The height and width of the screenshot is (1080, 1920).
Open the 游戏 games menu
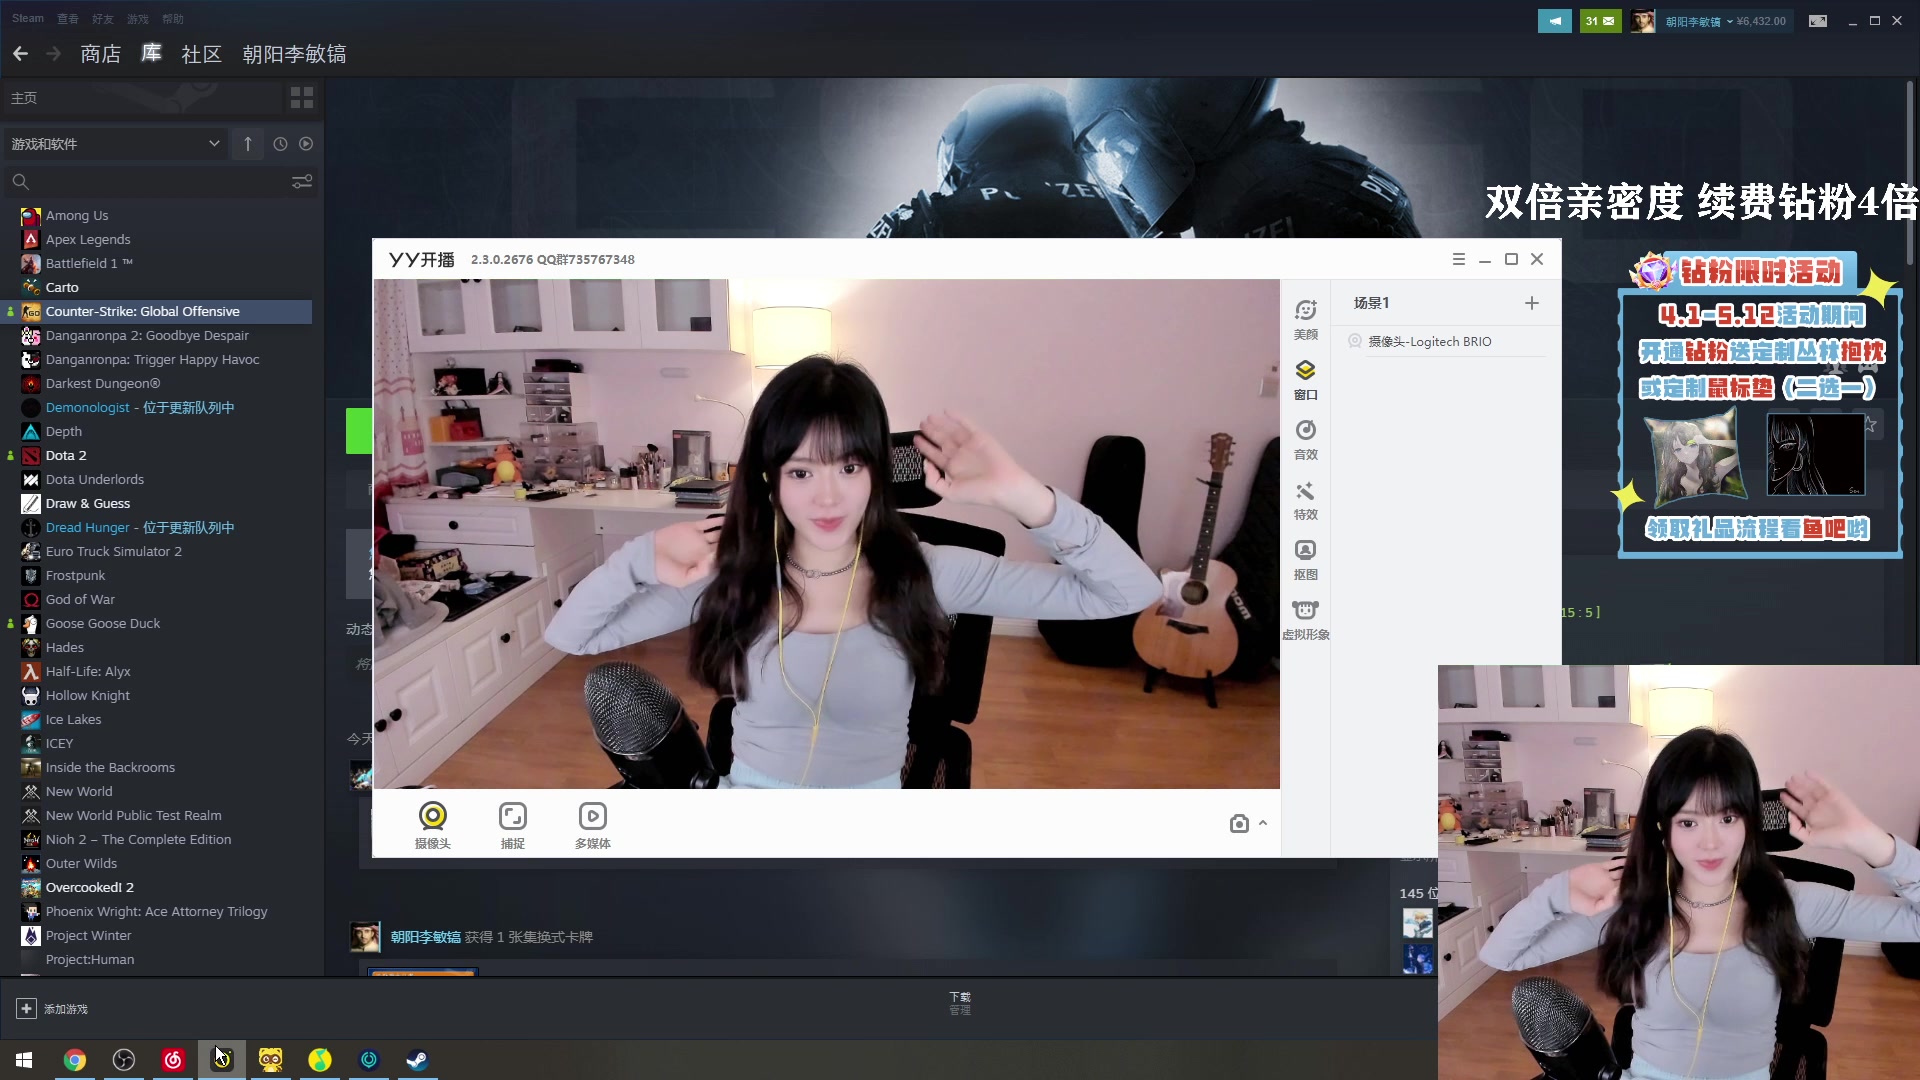tap(137, 18)
